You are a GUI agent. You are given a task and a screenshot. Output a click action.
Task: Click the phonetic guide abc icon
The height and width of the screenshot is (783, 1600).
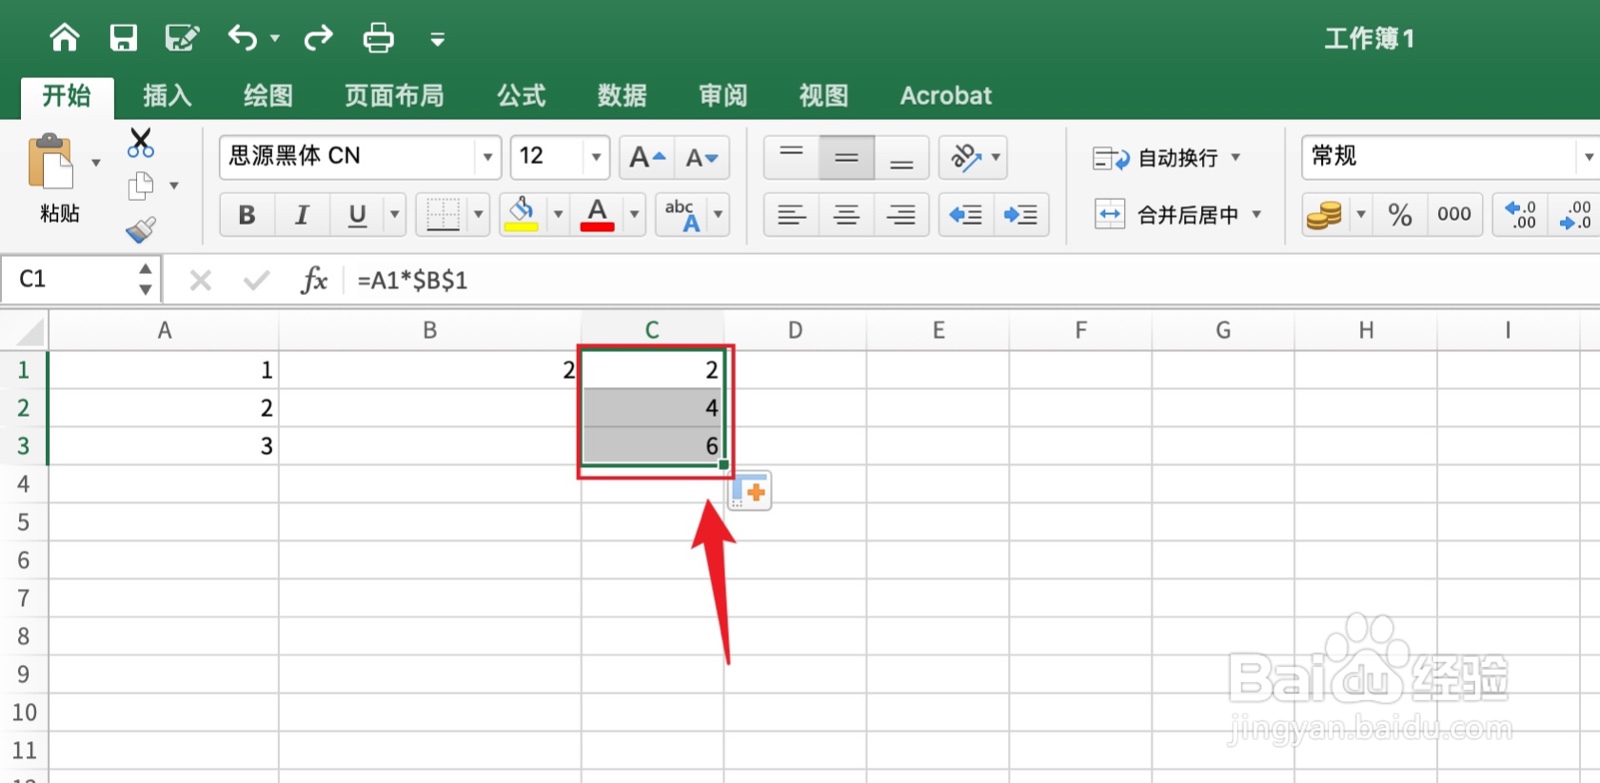point(682,215)
